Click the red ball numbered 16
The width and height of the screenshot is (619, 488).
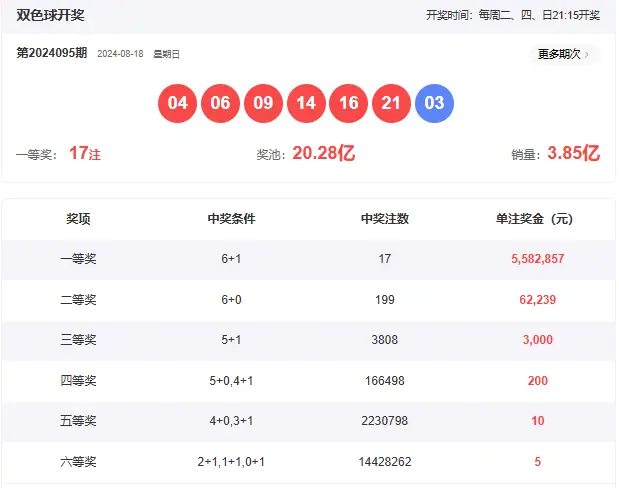[349, 103]
